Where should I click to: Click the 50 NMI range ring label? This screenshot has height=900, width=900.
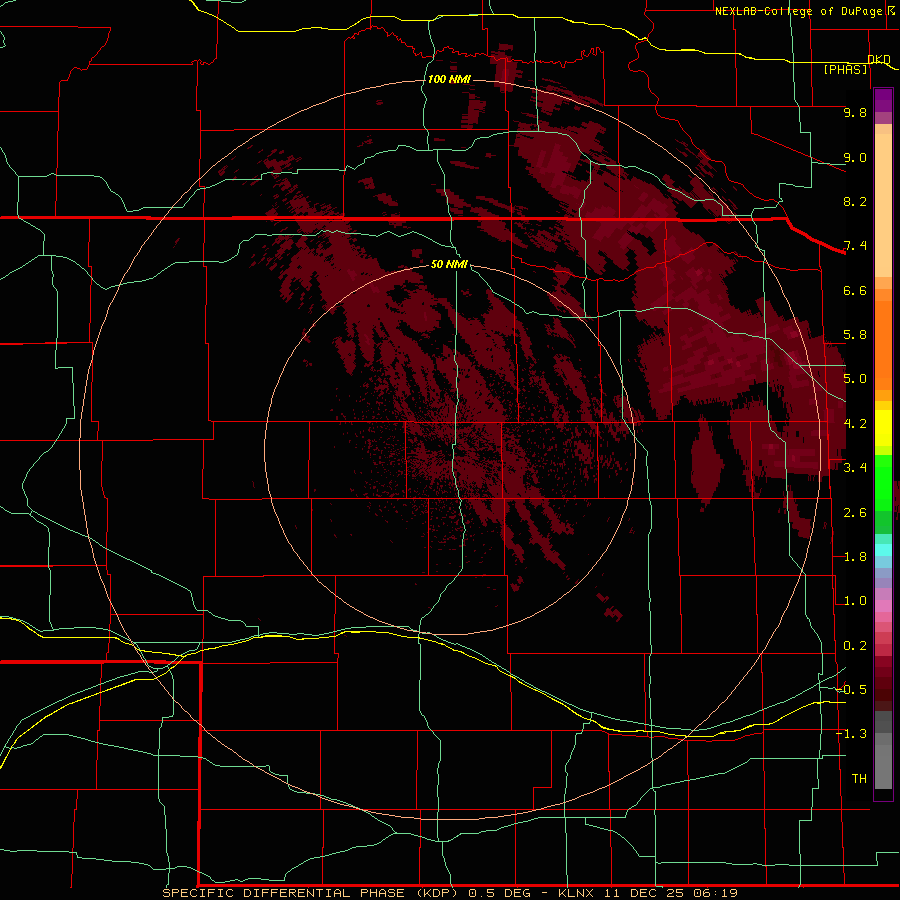tap(449, 264)
